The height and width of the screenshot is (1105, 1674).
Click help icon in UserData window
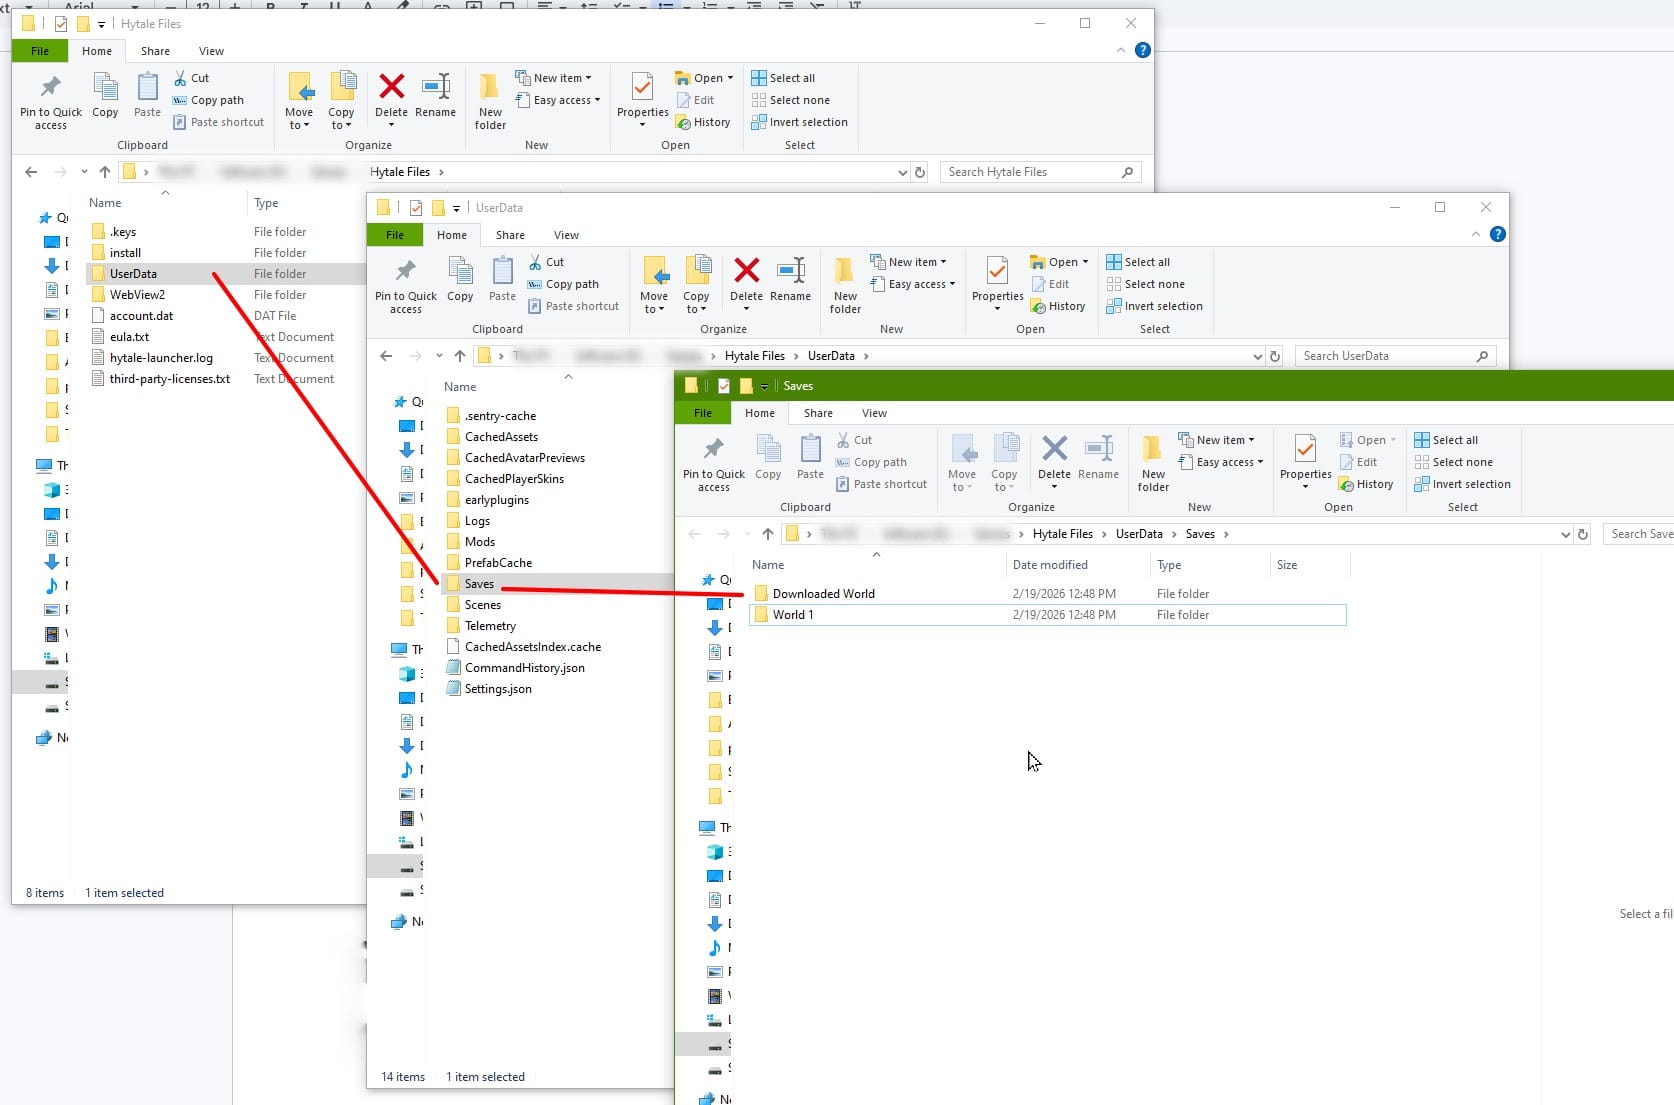point(1497,234)
